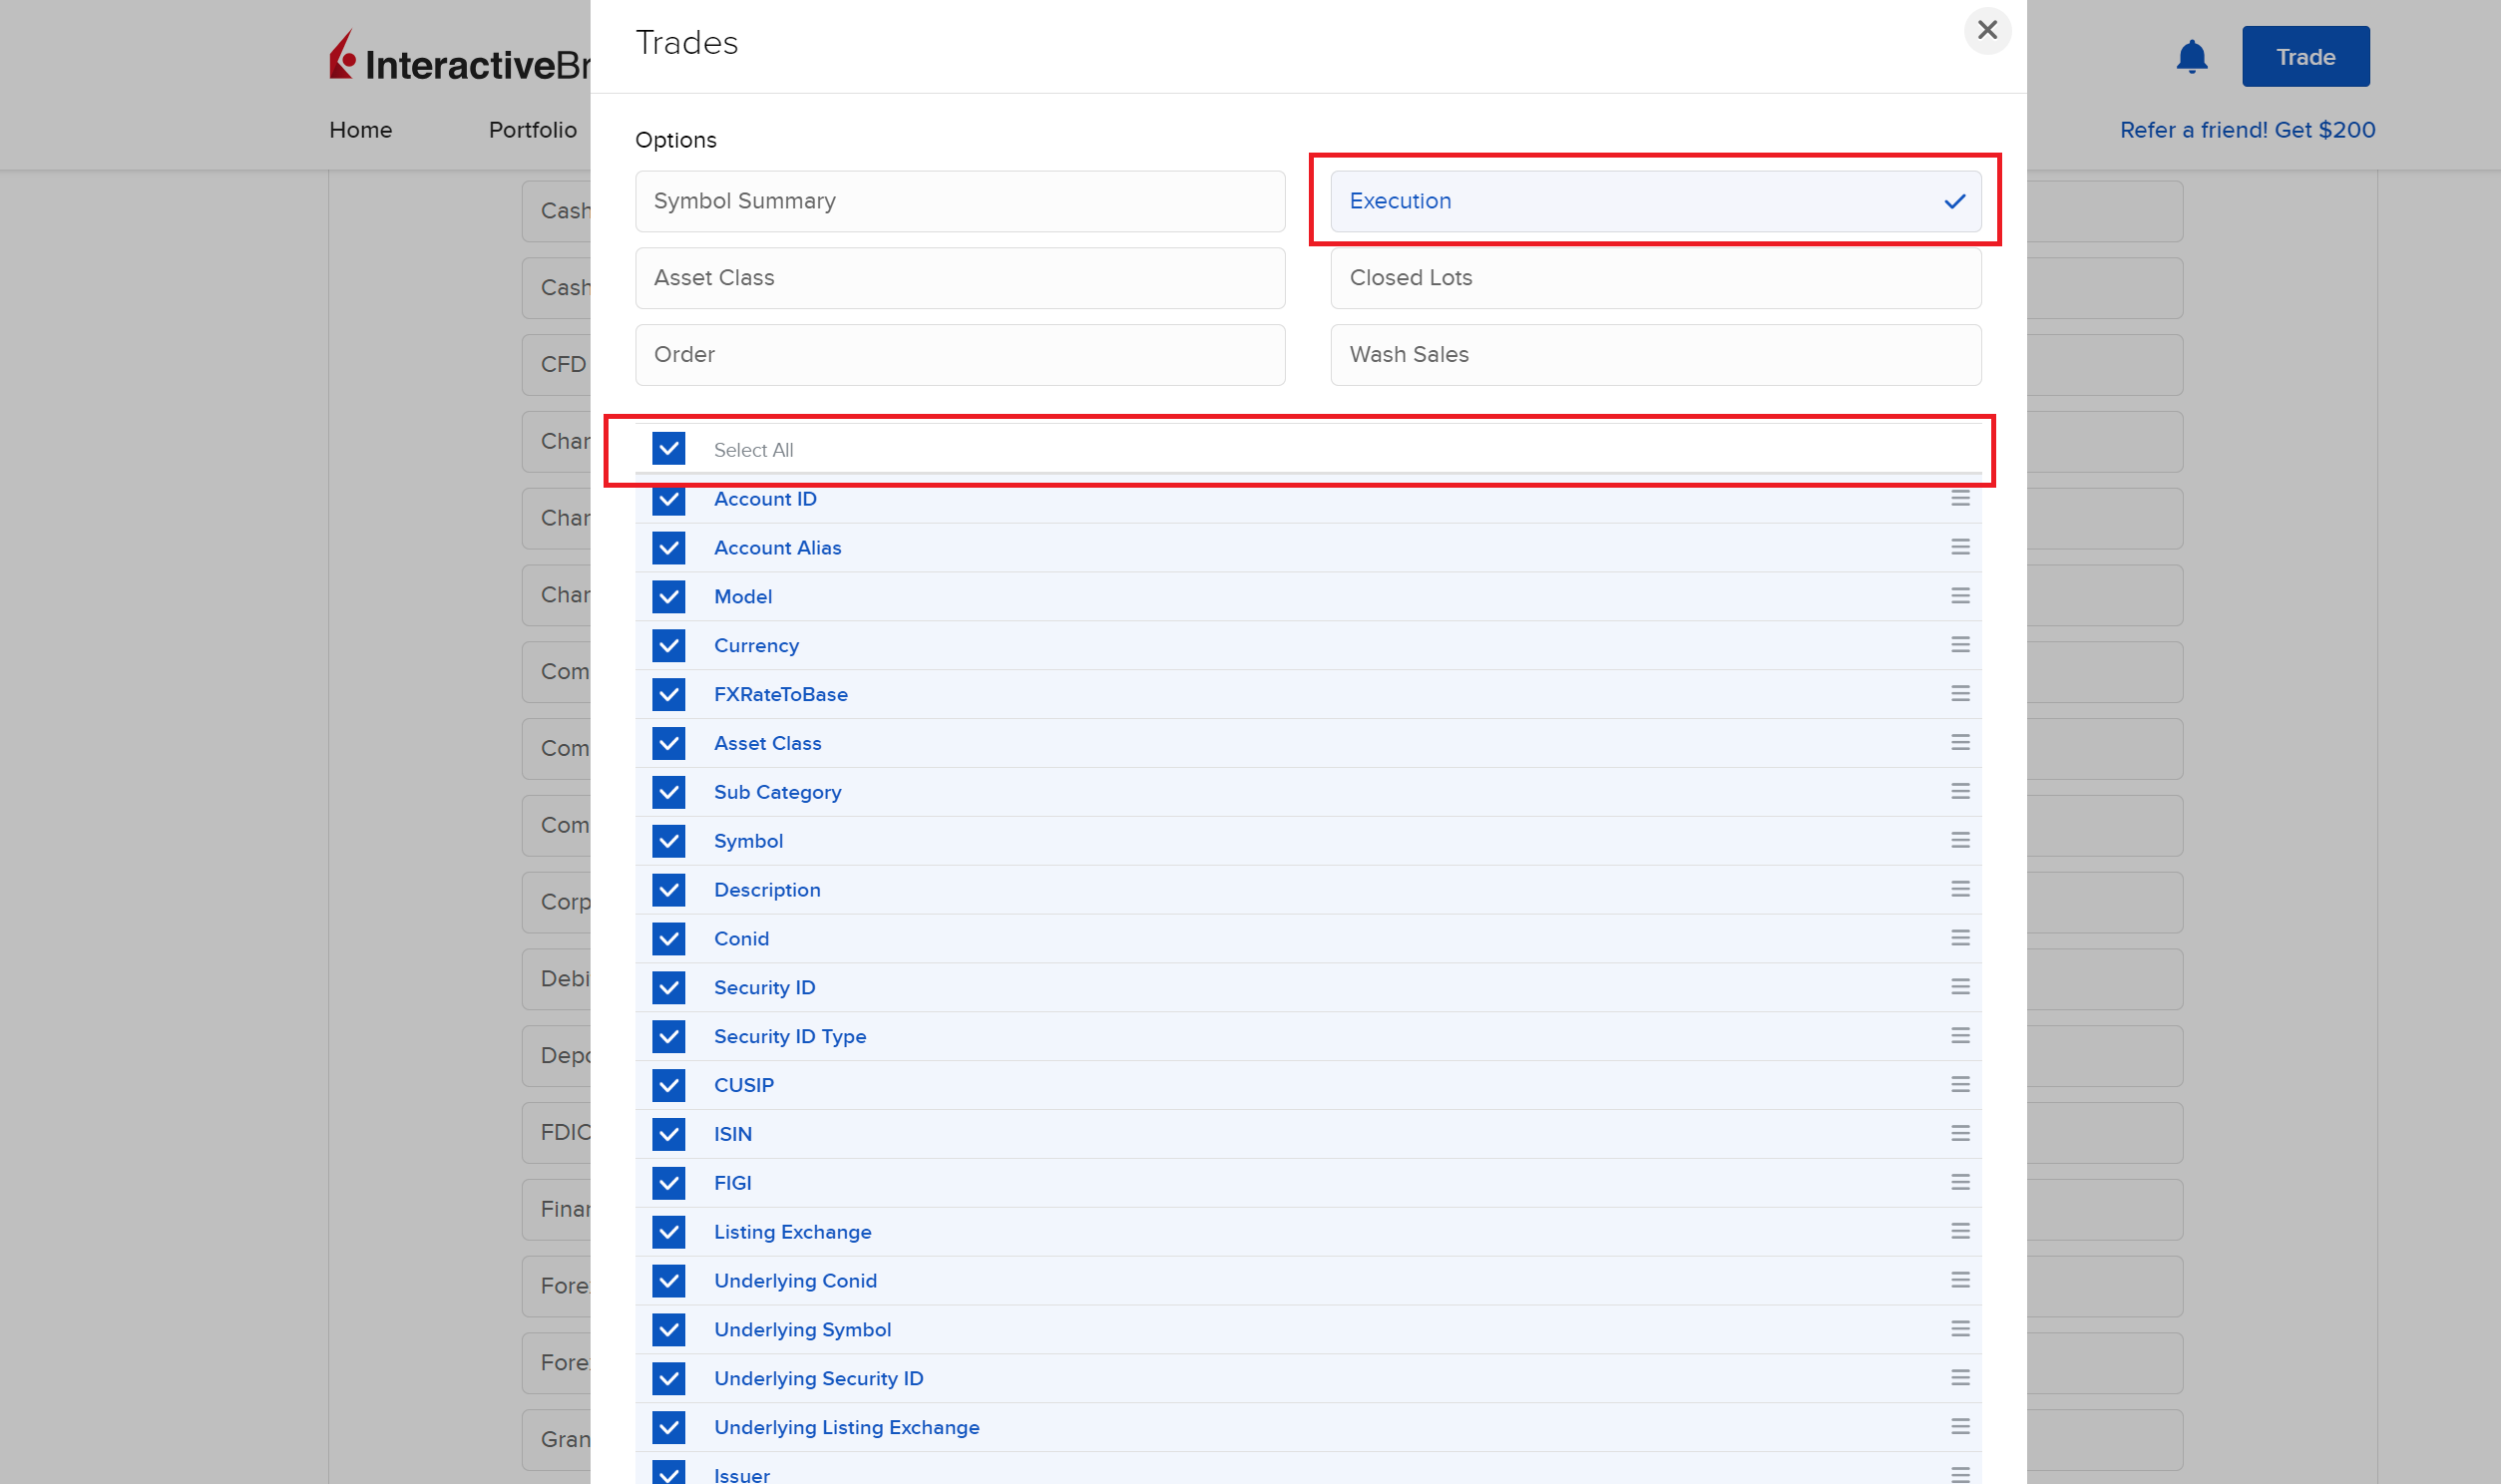Deselect the Execution option
The width and height of the screenshot is (2501, 1484).
(x=1654, y=201)
